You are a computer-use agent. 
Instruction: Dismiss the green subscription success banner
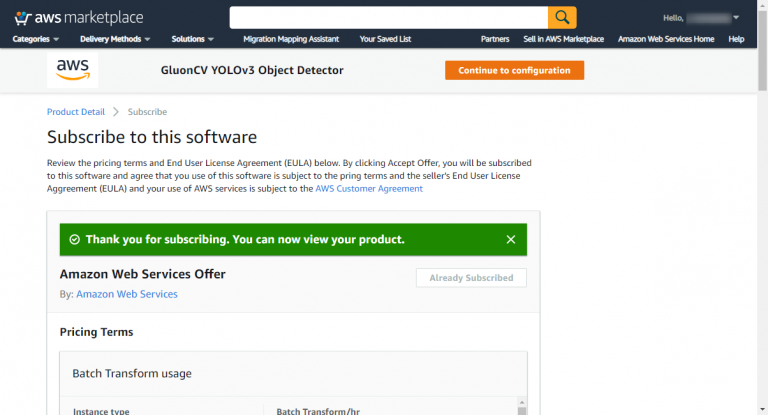click(511, 240)
